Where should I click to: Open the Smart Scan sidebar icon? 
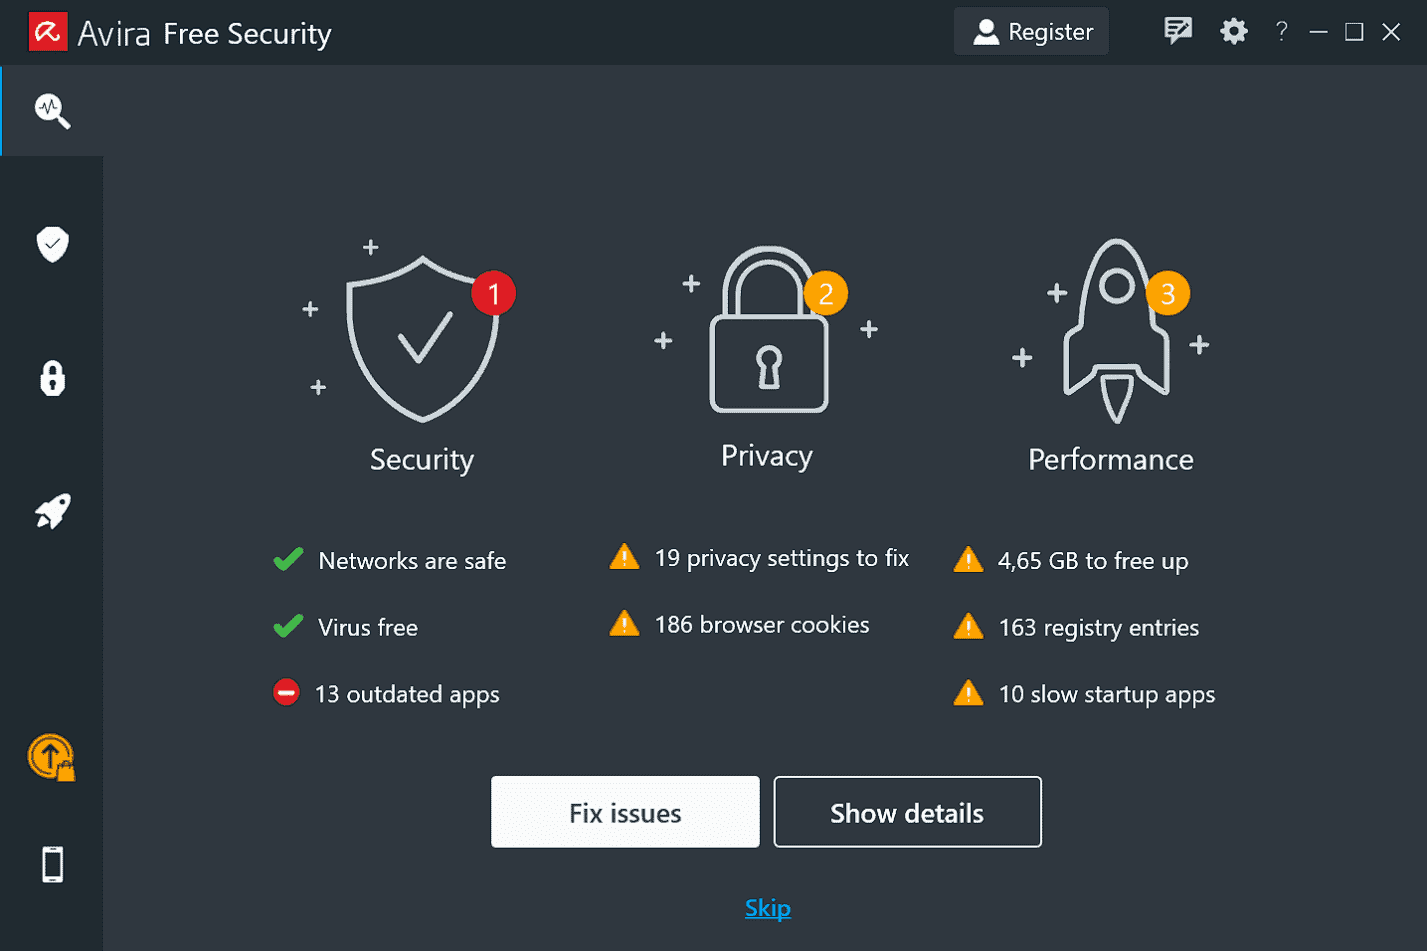pyautogui.click(x=51, y=111)
